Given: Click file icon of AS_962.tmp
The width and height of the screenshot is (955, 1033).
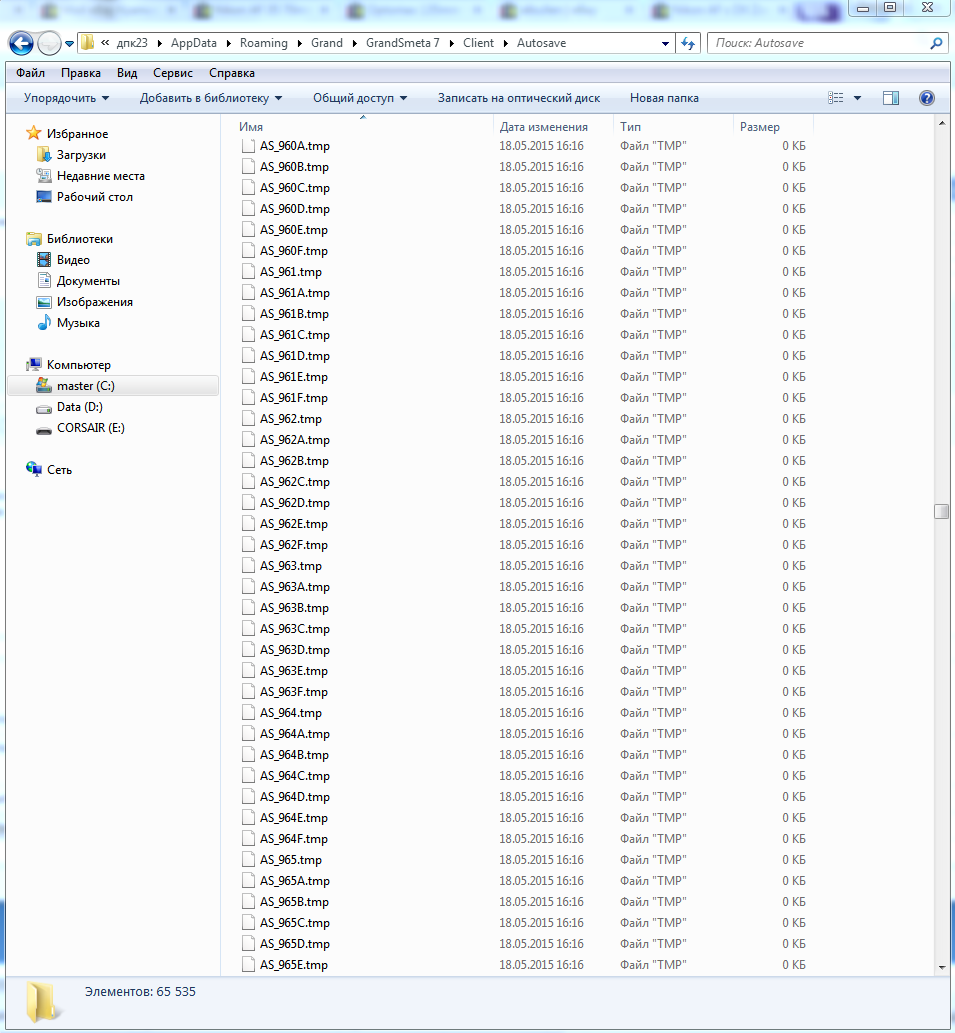Looking at the screenshot, I should pos(248,419).
